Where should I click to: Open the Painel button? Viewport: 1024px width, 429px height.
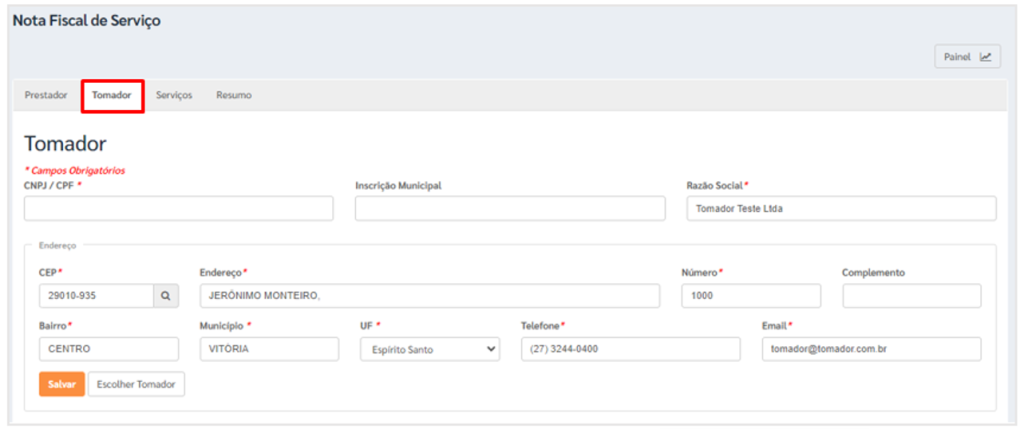967,57
